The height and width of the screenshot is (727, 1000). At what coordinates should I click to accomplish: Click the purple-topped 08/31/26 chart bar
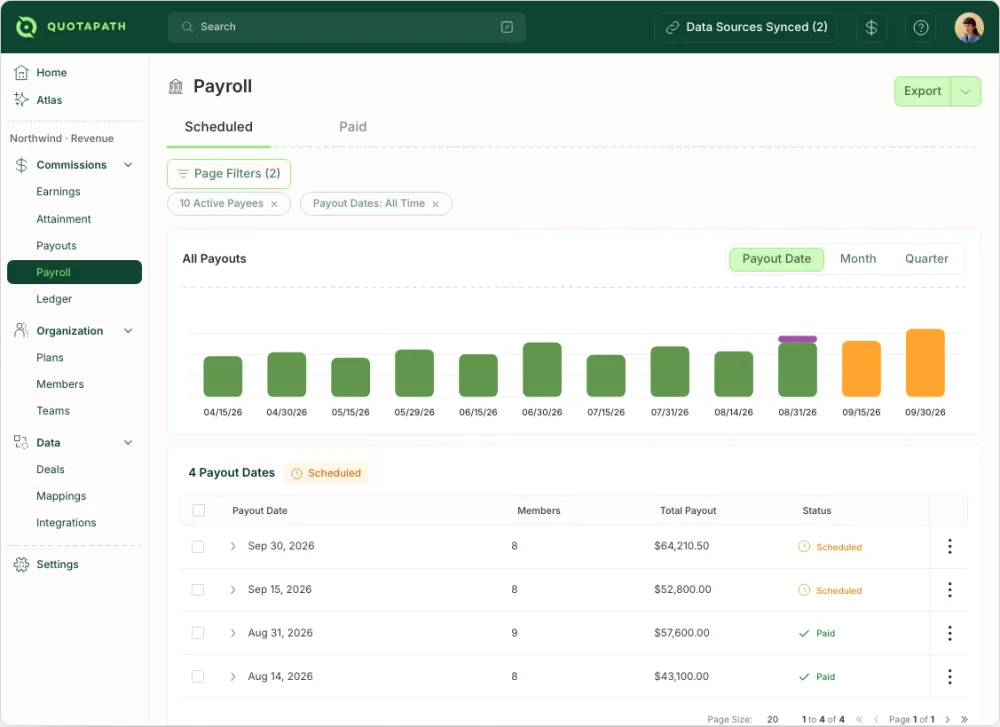click(x=797, y=367)
